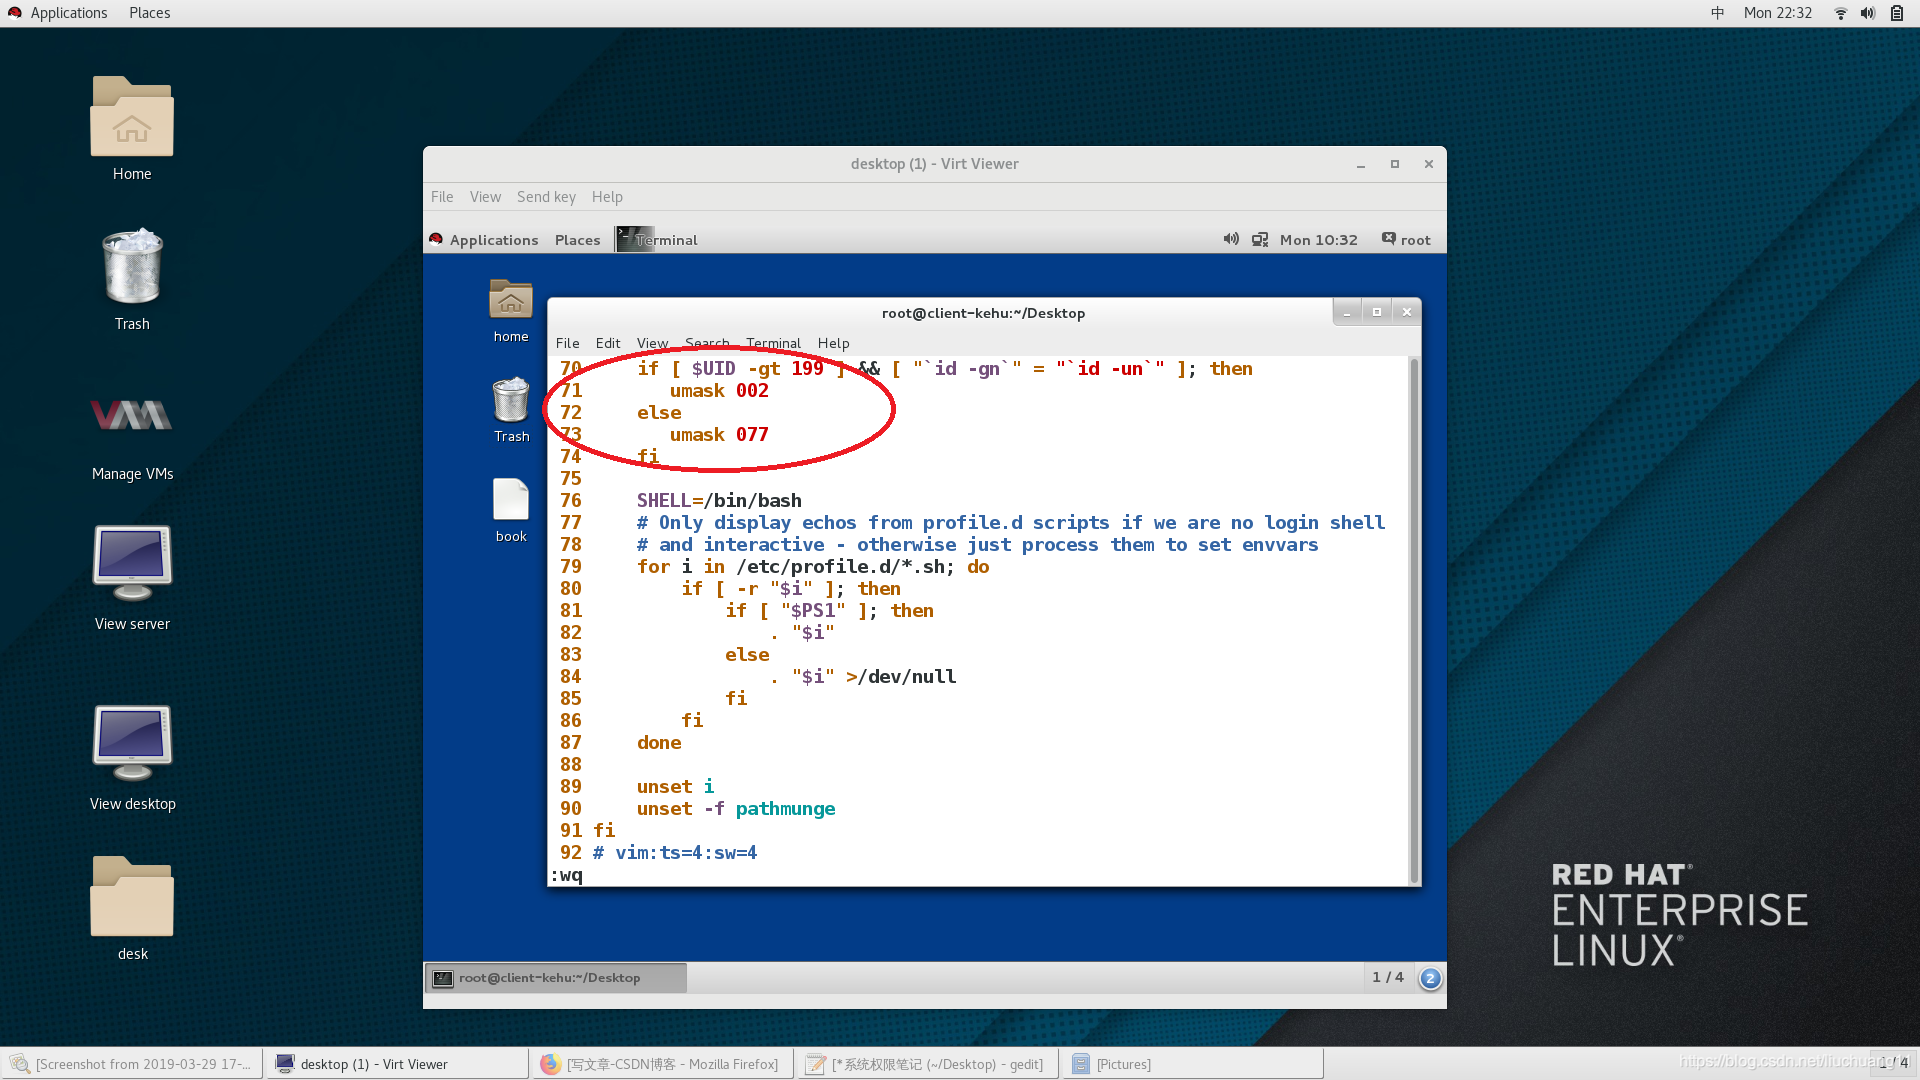Screen dimensions: 1920x1080
Task: Maximize the Virt Viewer window
Action: click(1395, 165)
